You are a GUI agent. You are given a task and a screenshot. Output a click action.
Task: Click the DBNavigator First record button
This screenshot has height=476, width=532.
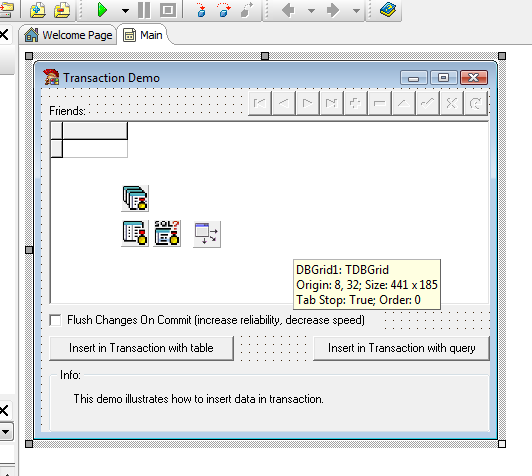point(260,103)
